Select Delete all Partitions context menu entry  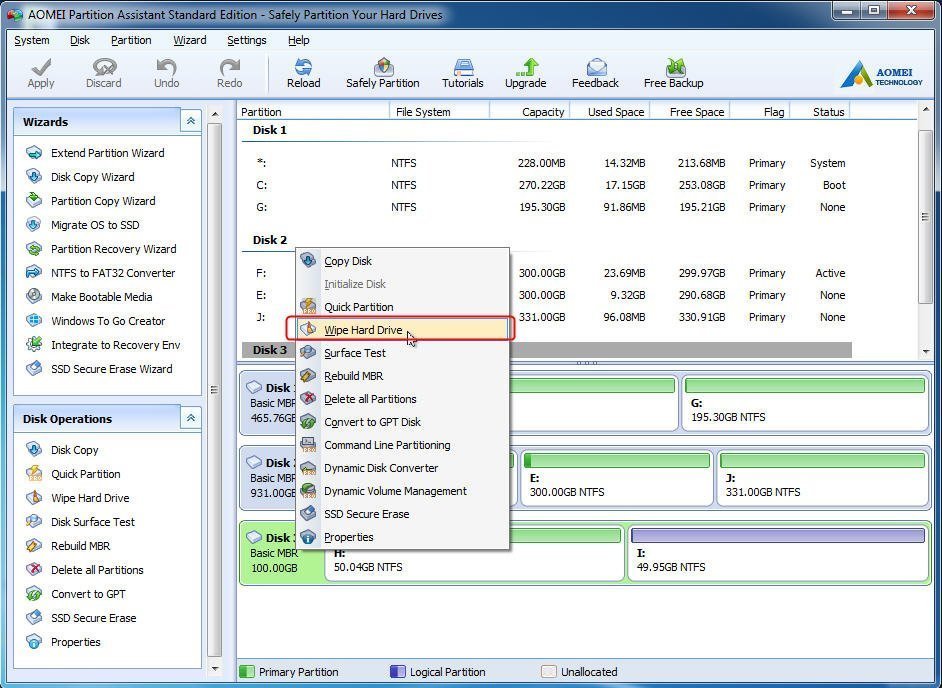coord(403,399)
